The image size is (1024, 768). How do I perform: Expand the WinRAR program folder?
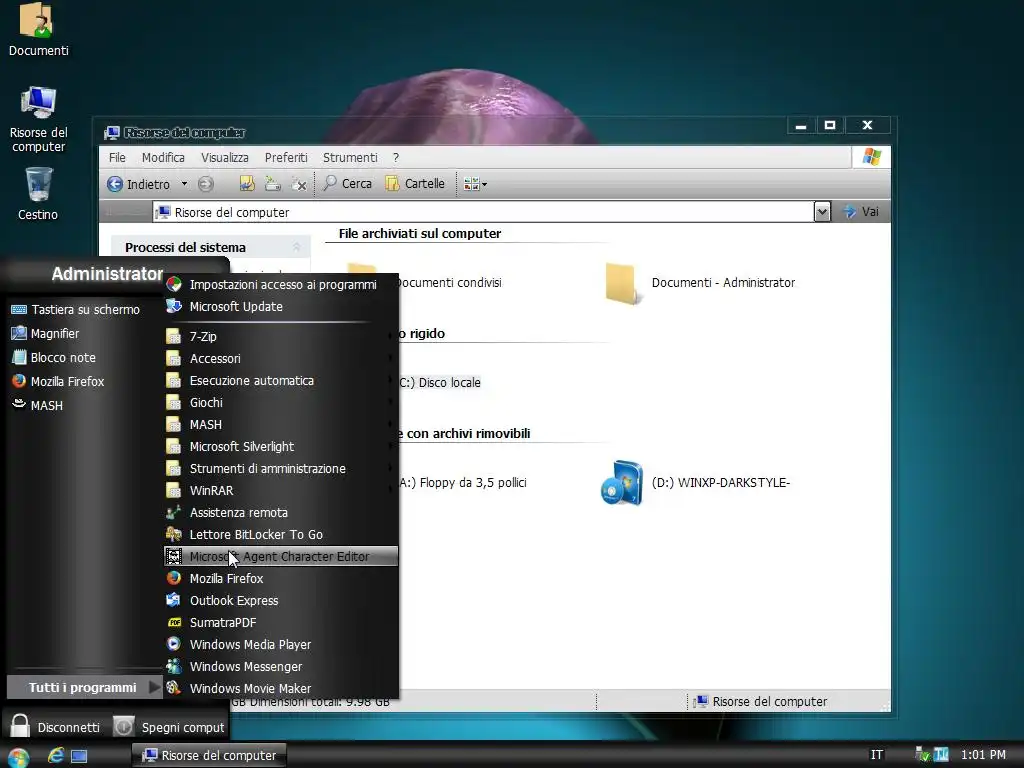[280, 490]
